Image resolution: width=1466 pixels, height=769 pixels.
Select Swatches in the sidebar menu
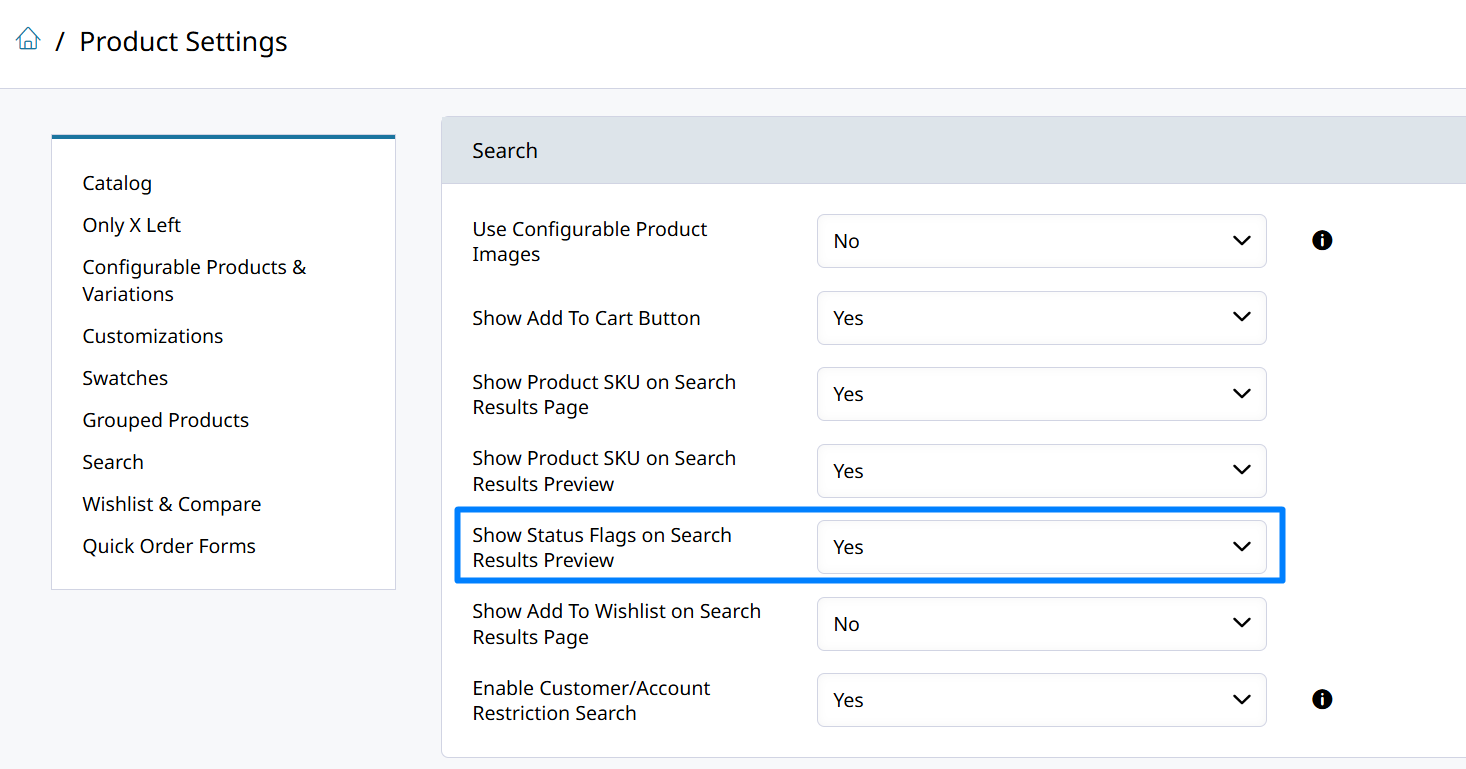click(x=125, y=378)
